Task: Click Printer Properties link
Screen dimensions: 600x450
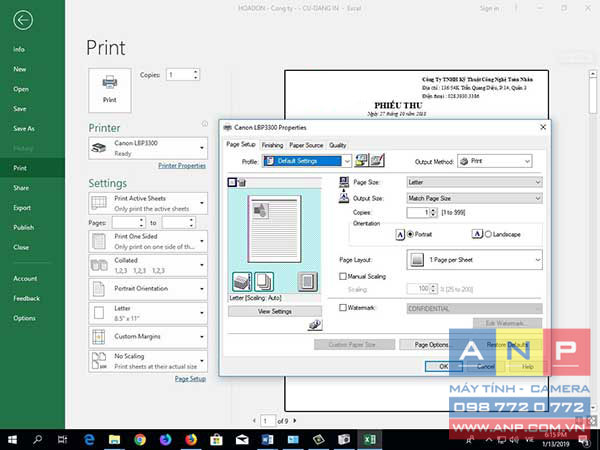Action: 182,166
